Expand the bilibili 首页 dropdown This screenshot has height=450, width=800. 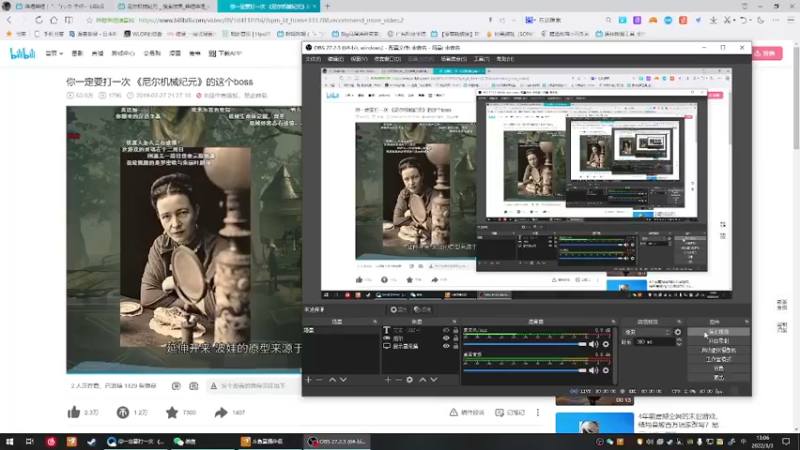(x=54, y=53)
